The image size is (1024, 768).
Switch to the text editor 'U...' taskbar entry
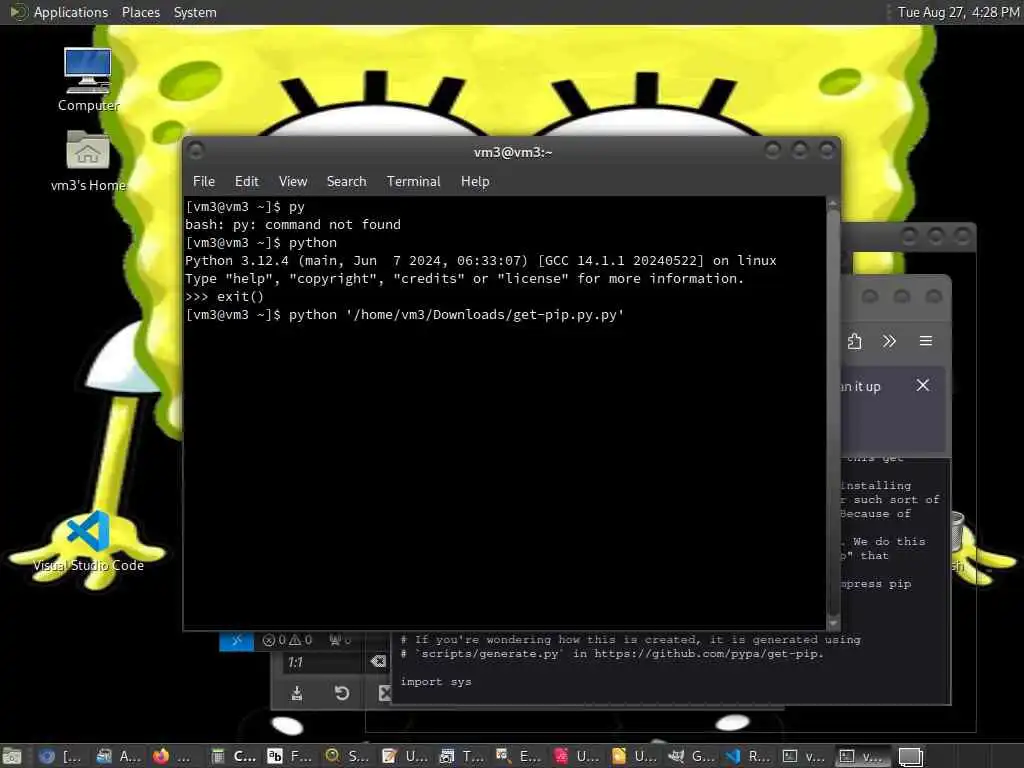[406, 756]
